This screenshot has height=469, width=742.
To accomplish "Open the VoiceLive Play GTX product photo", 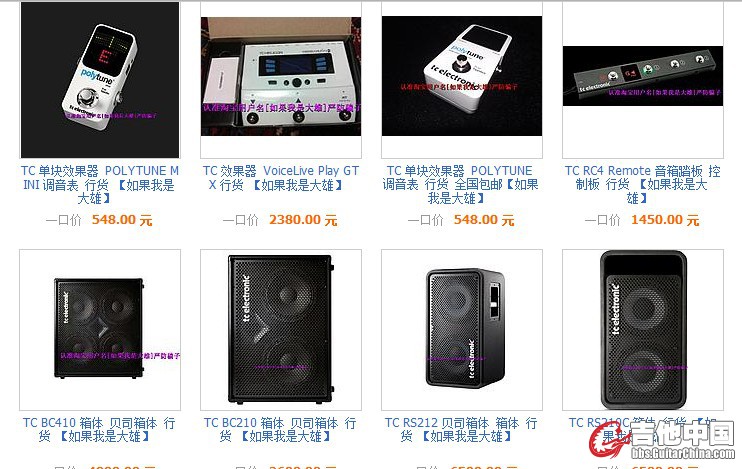I will click(281, 76).
